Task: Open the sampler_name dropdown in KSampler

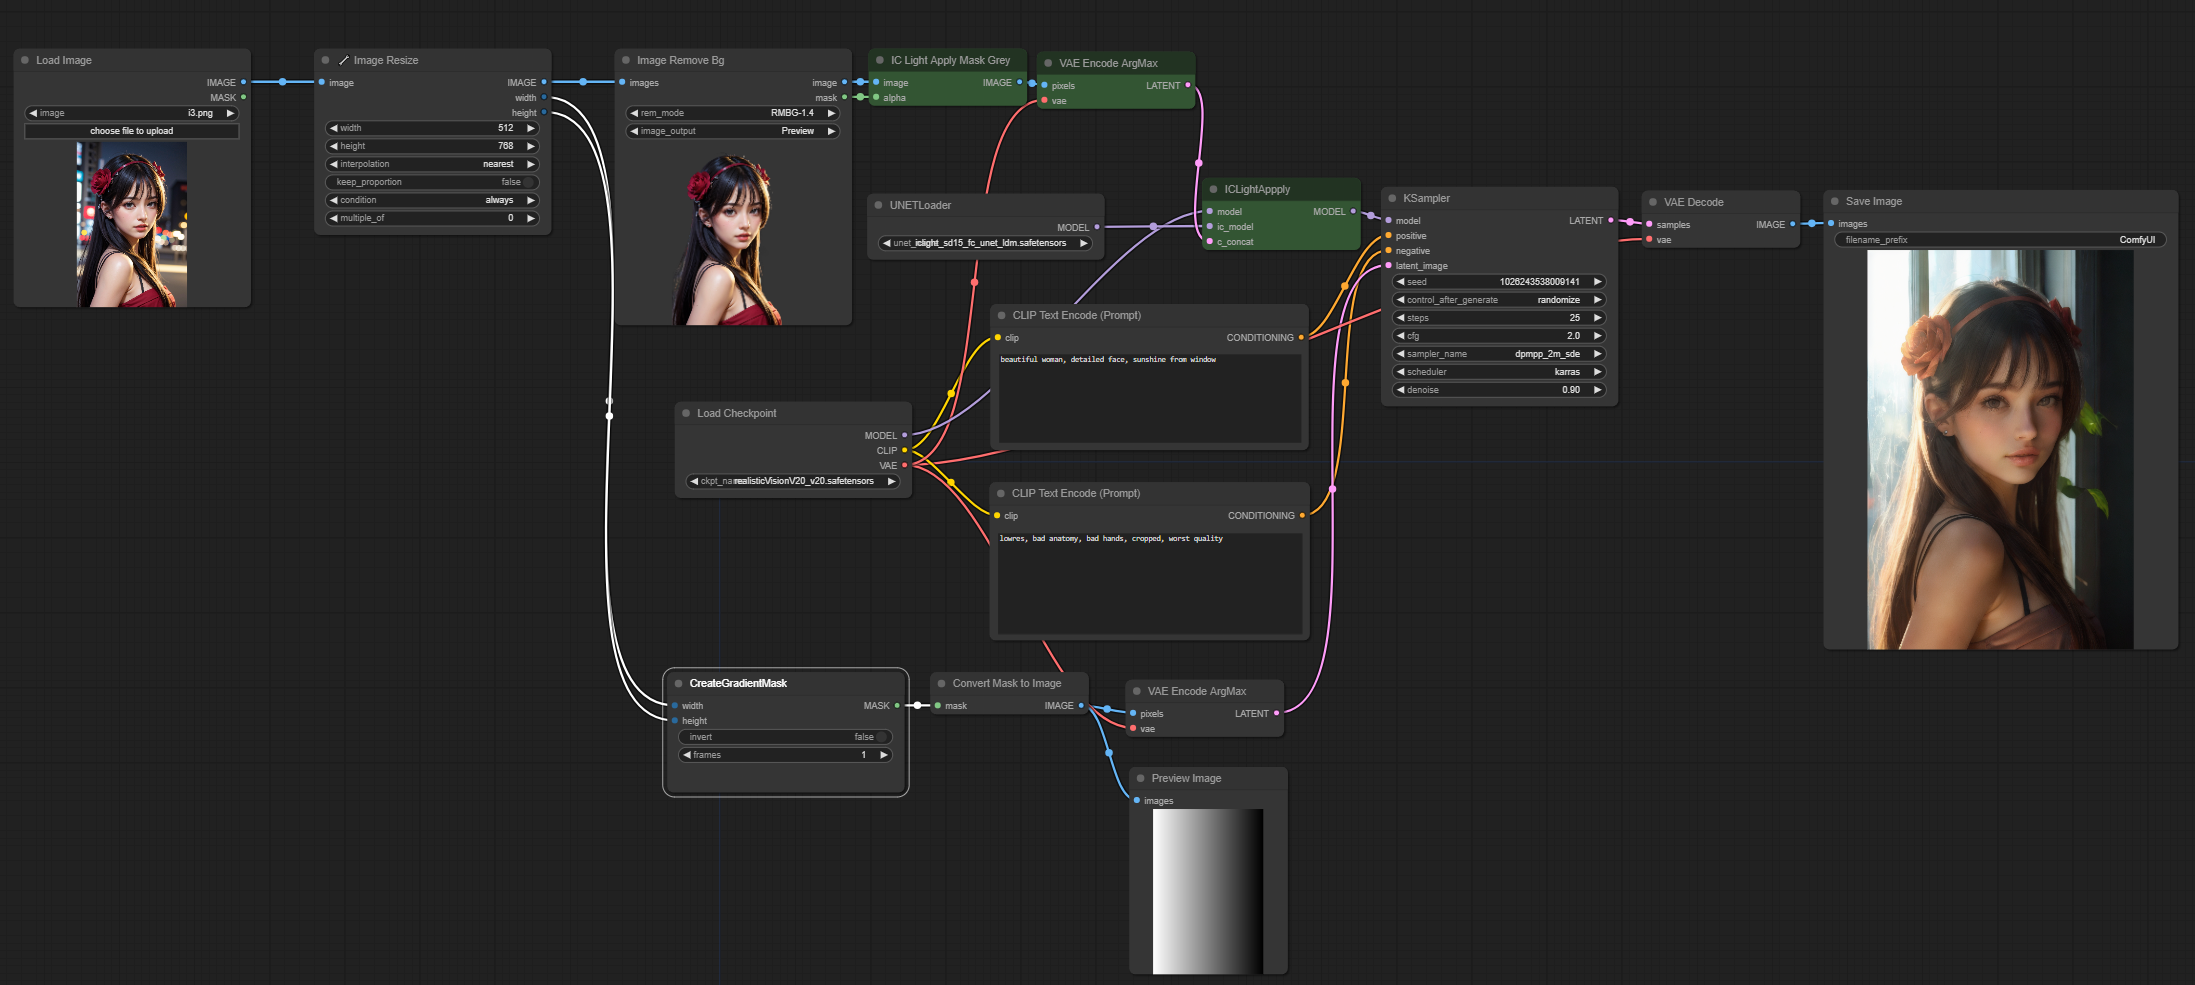Action: click(1498, 354)
